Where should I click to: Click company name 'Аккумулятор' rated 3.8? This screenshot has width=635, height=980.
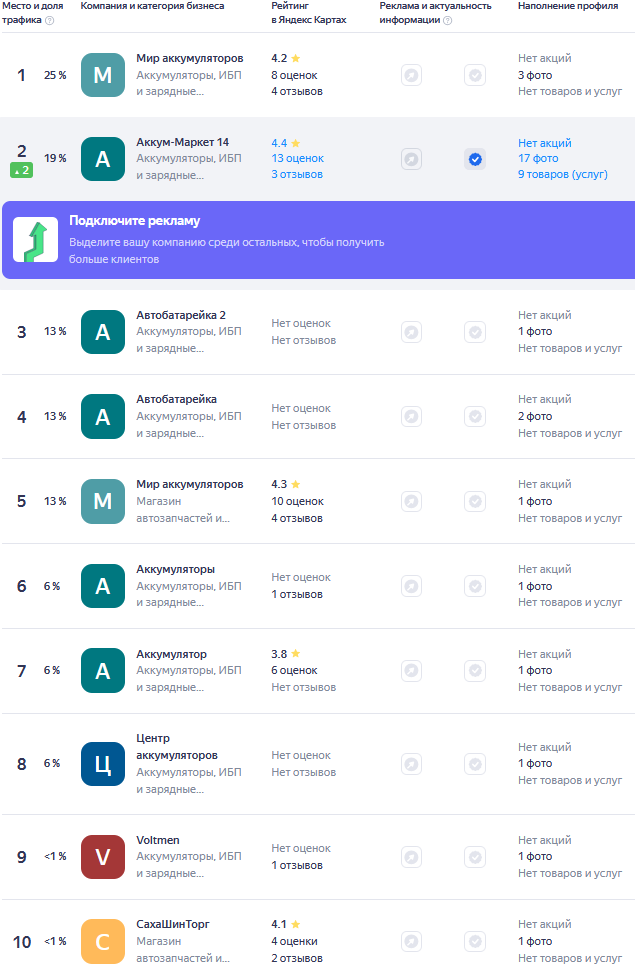point(171,654)
